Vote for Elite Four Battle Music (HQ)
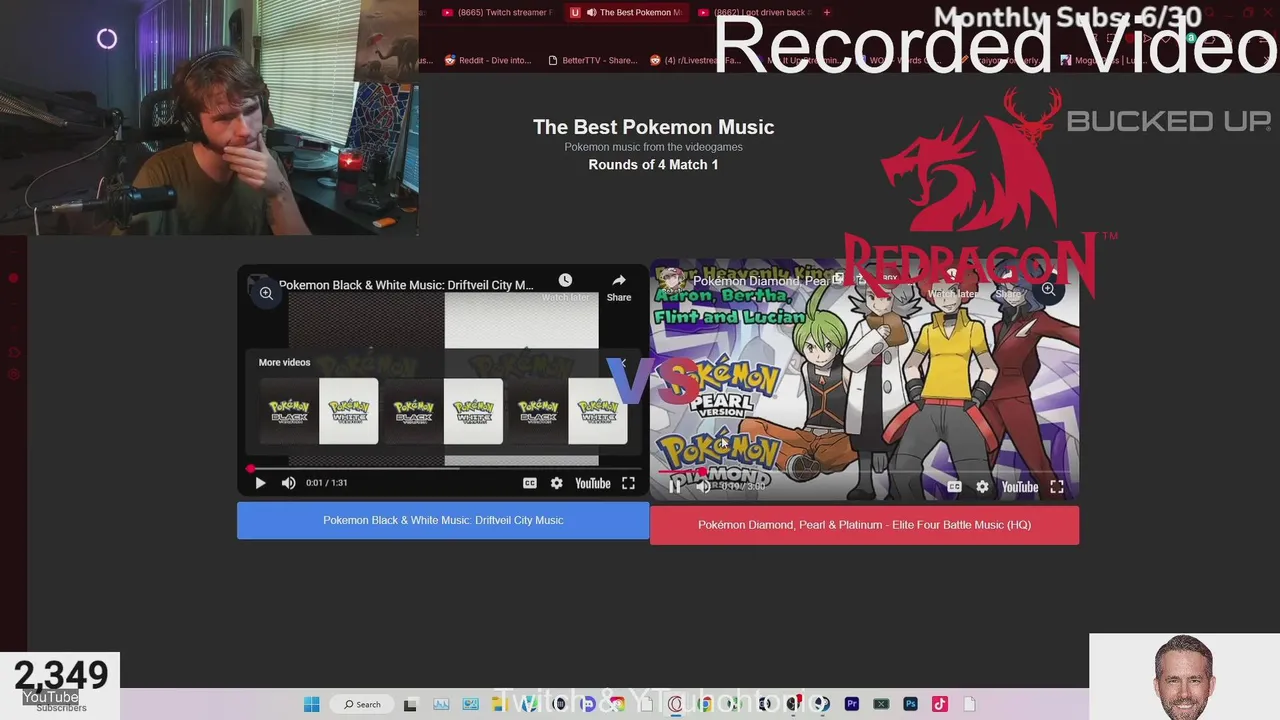The image size is (1280, 720). (x=864, y=525)
